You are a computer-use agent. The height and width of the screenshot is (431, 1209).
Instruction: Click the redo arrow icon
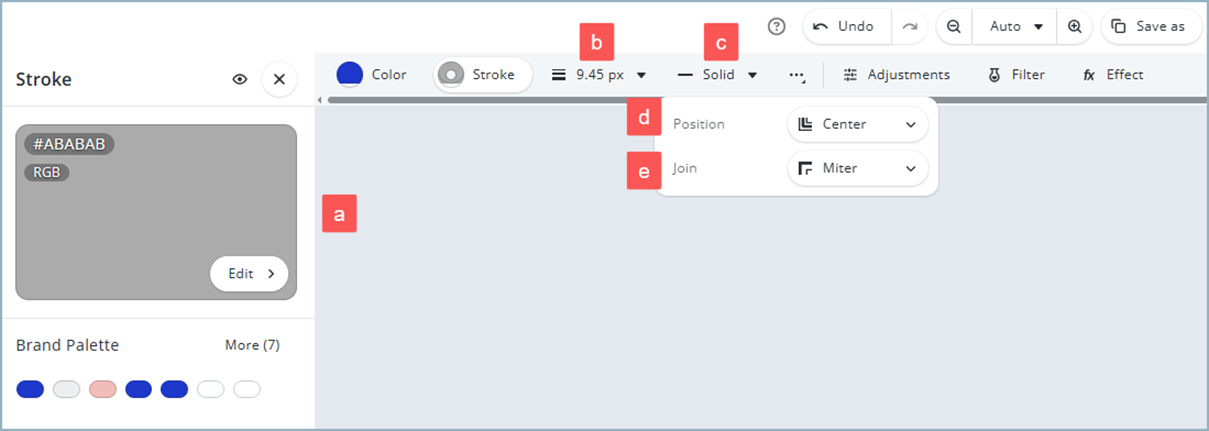(x=909, y=27)
